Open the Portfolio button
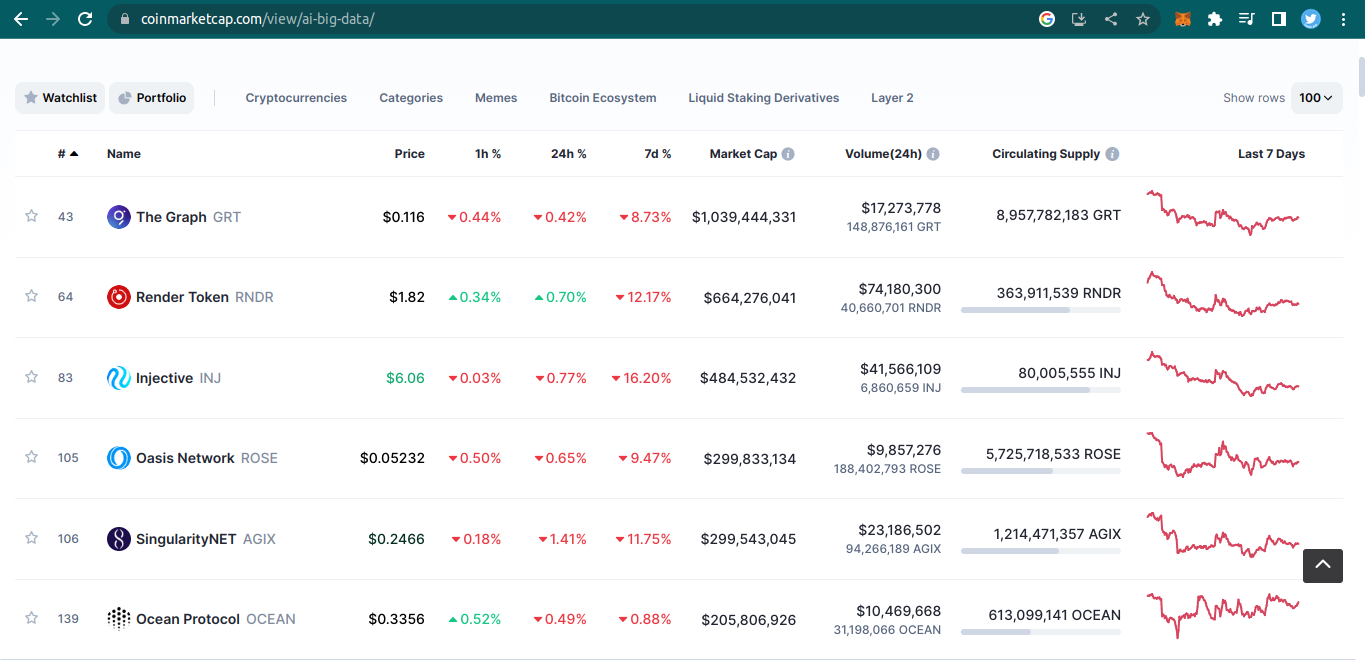The height and width of the screenshot is (660, 1365). pos(152,98)
